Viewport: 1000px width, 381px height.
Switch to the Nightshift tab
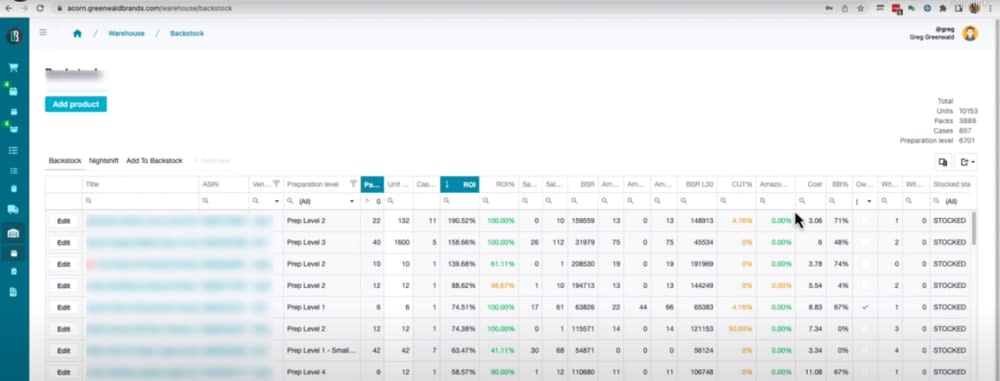[103, 161]
